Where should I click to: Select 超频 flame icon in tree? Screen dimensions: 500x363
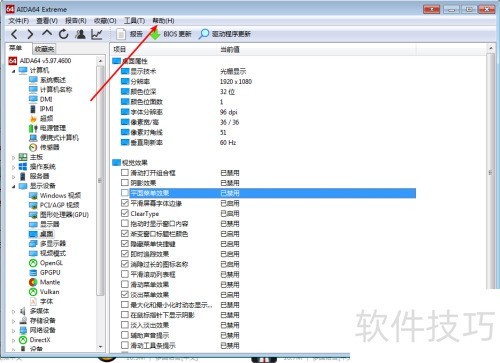tap(33, 119)
